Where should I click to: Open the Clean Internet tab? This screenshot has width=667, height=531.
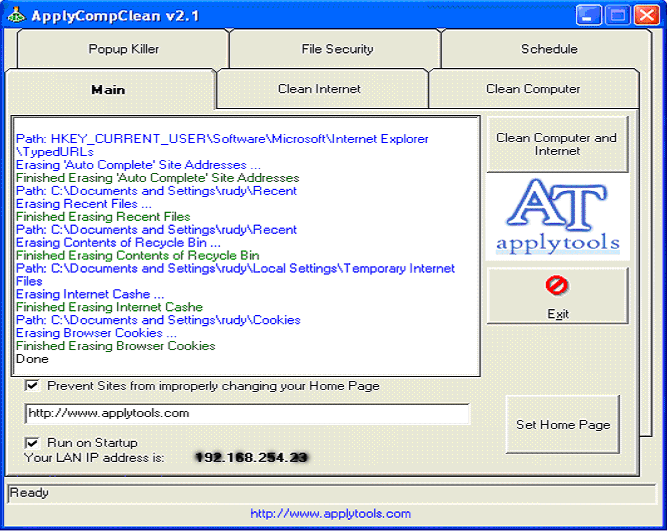coord(319,89)
